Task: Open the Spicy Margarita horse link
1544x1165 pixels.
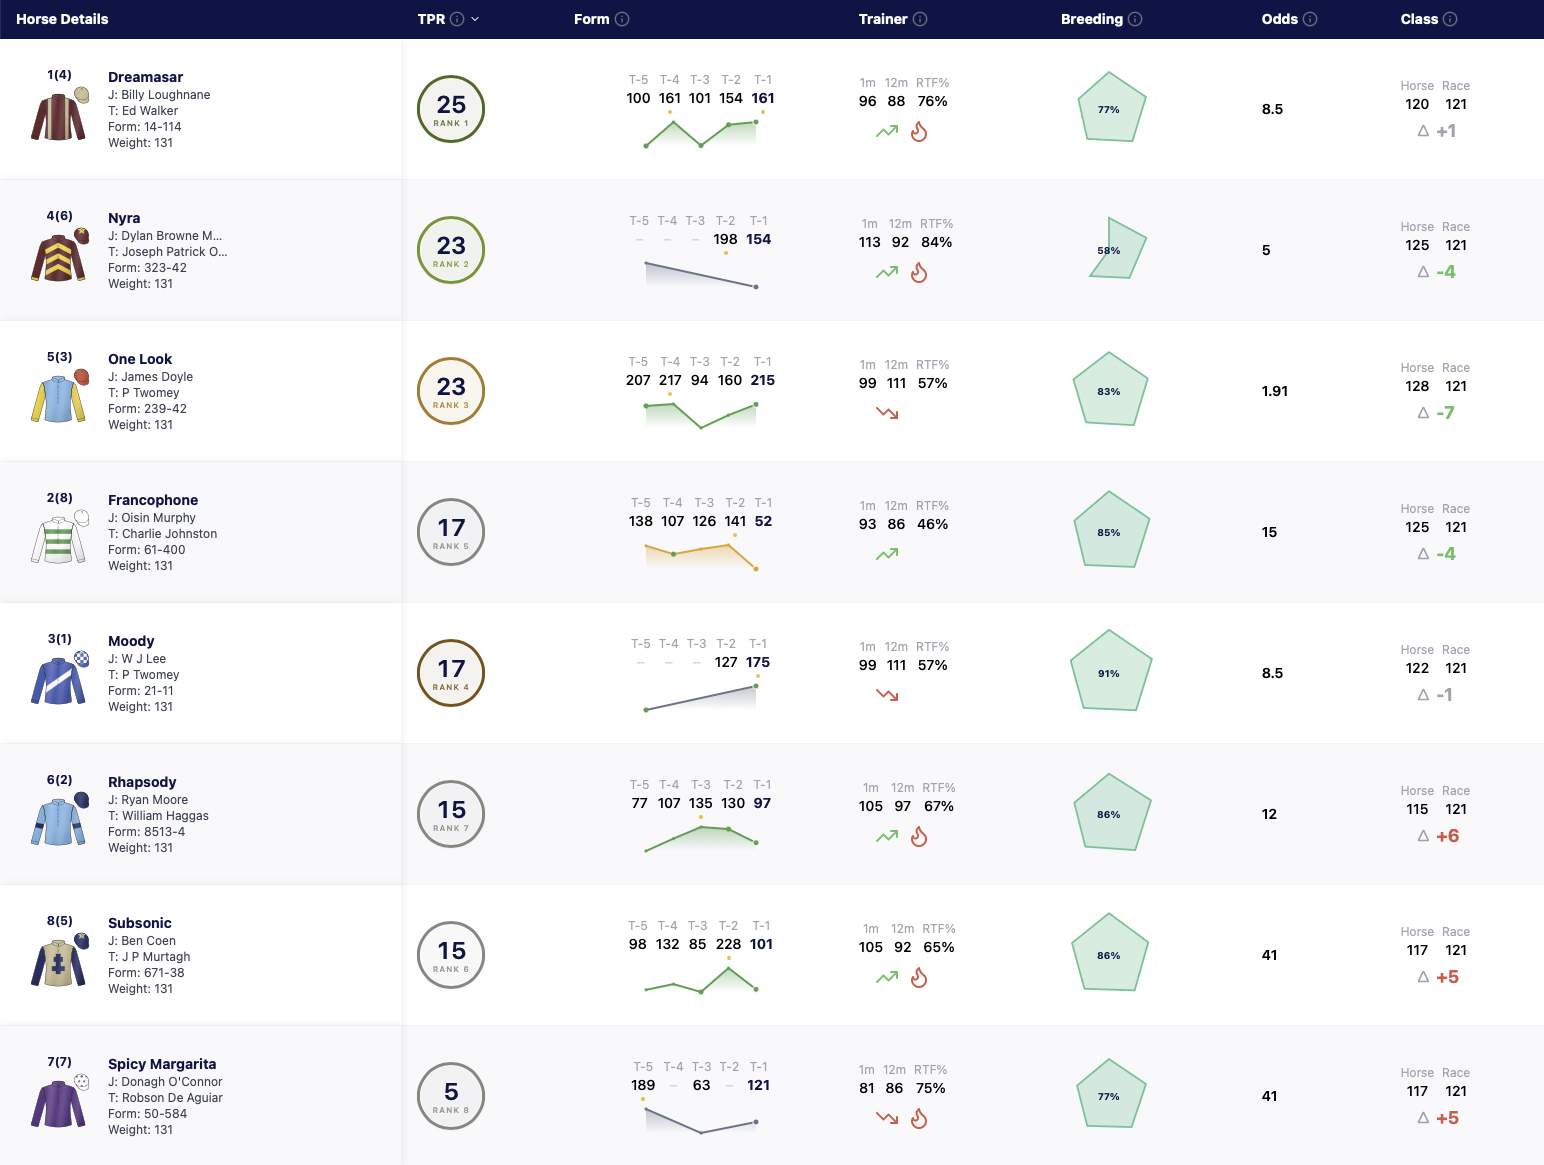Action: (x=162, y=1064)
